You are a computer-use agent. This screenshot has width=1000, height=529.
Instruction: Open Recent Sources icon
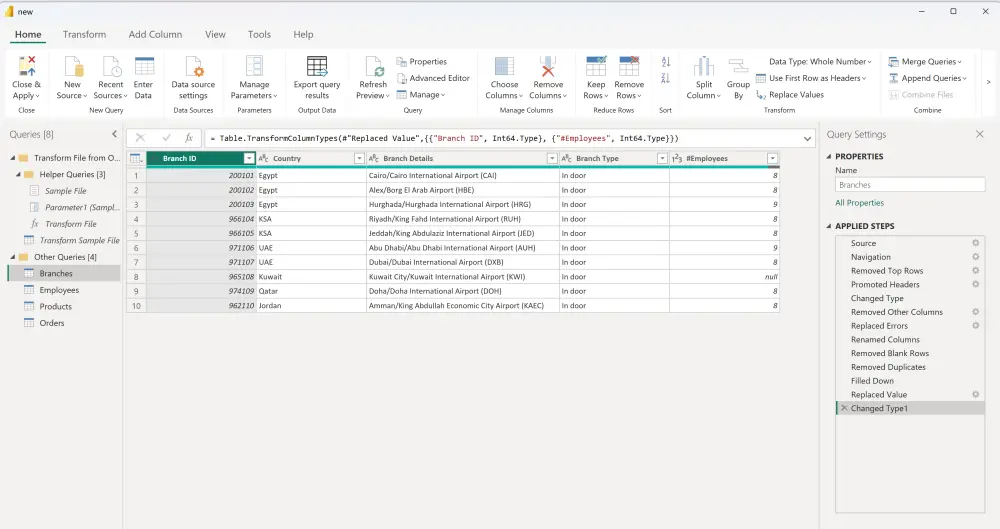click(111, 66)
